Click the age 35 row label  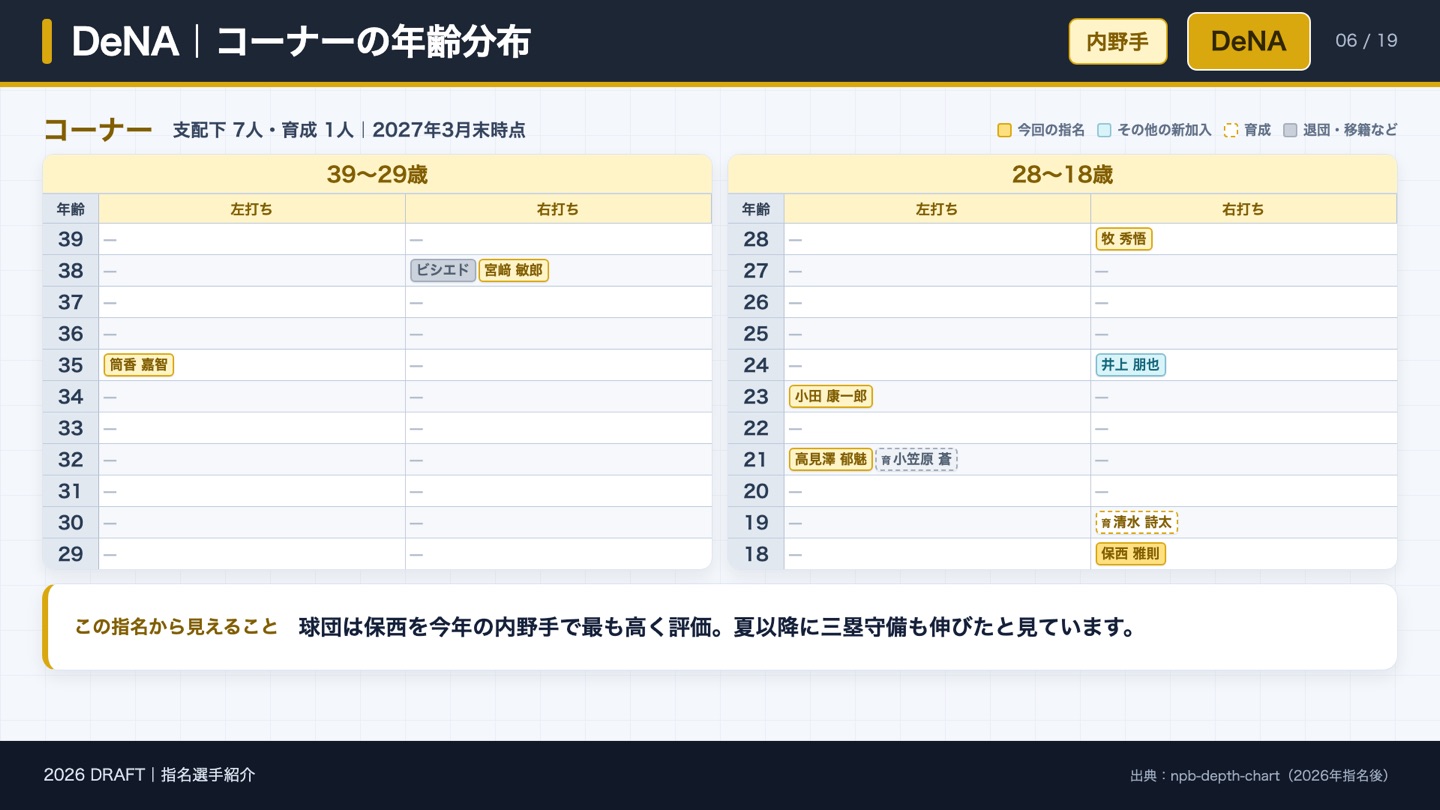click(x=71, y=365)
